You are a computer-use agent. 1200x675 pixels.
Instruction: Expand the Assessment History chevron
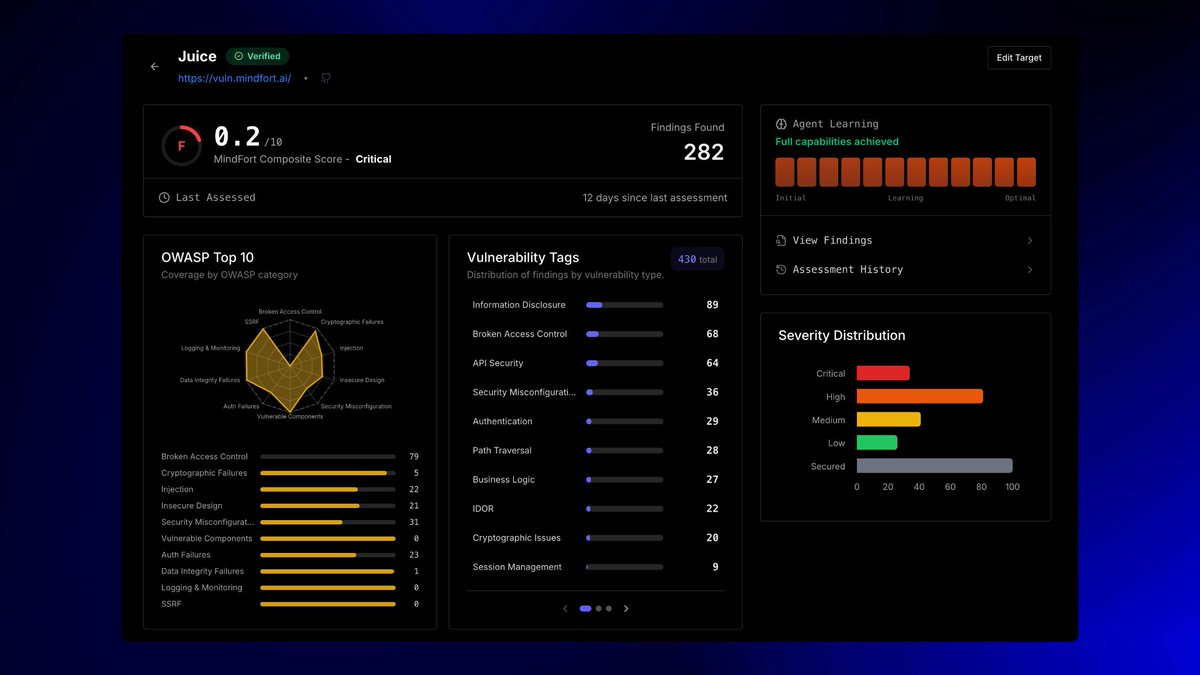[x=1030, y=269]
